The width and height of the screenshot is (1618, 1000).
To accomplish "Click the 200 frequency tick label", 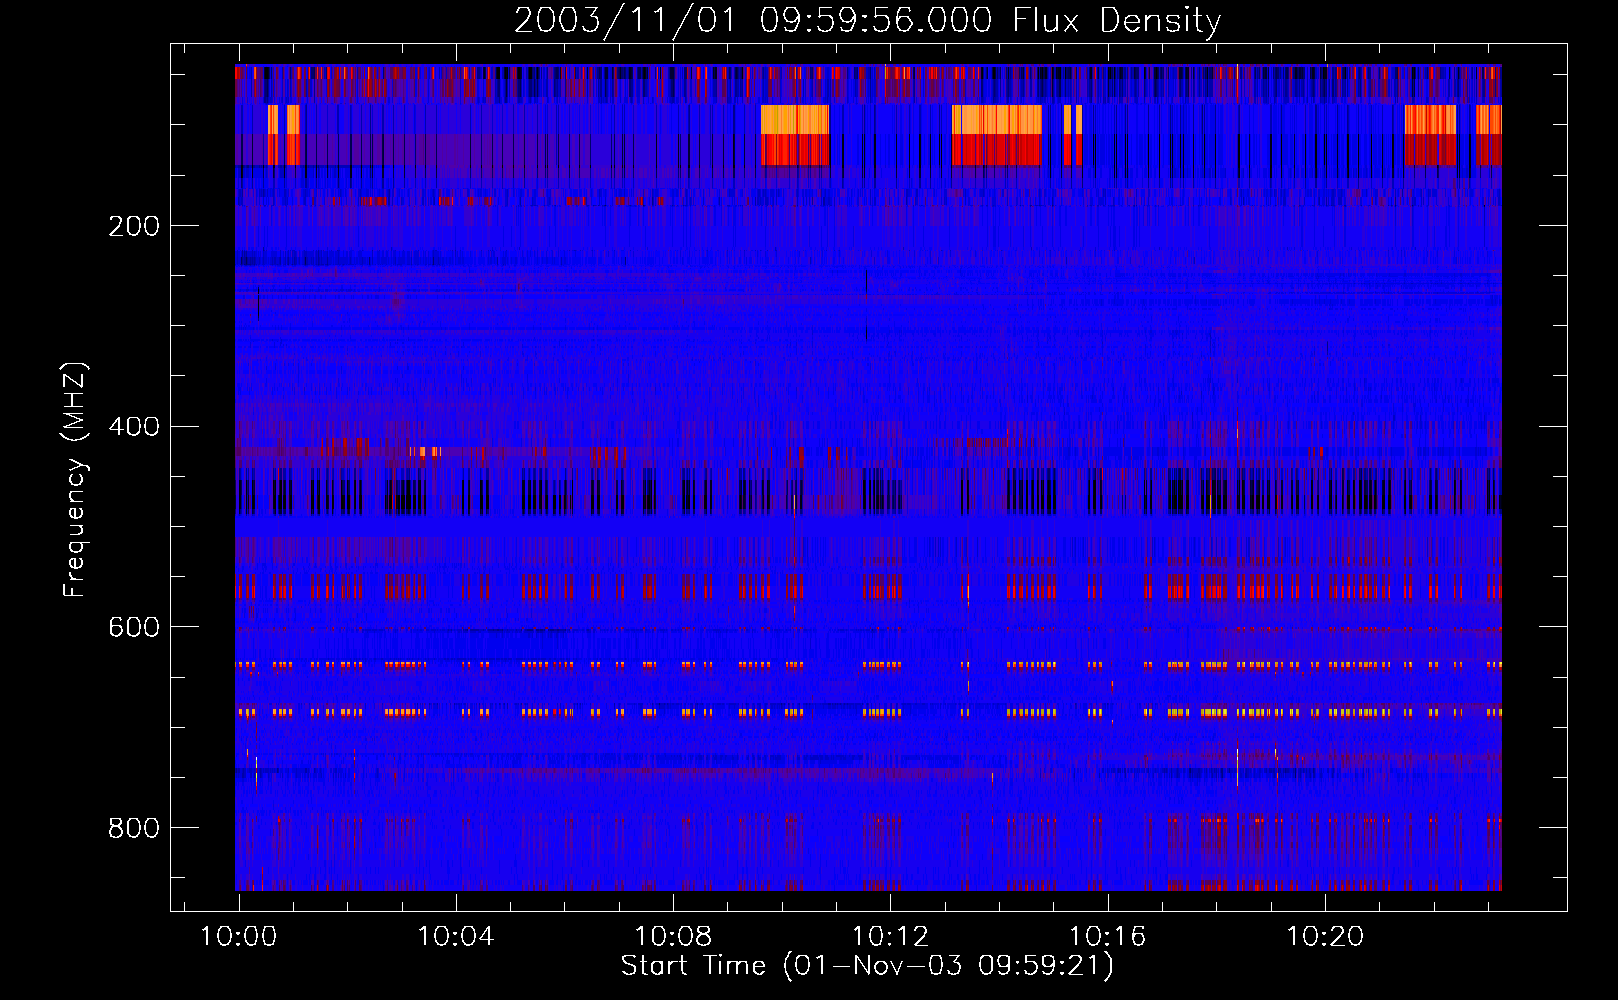I will 134,226.
